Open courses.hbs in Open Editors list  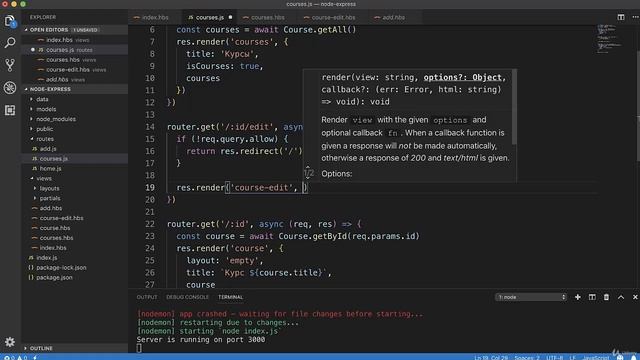click(x=74, y=60)
